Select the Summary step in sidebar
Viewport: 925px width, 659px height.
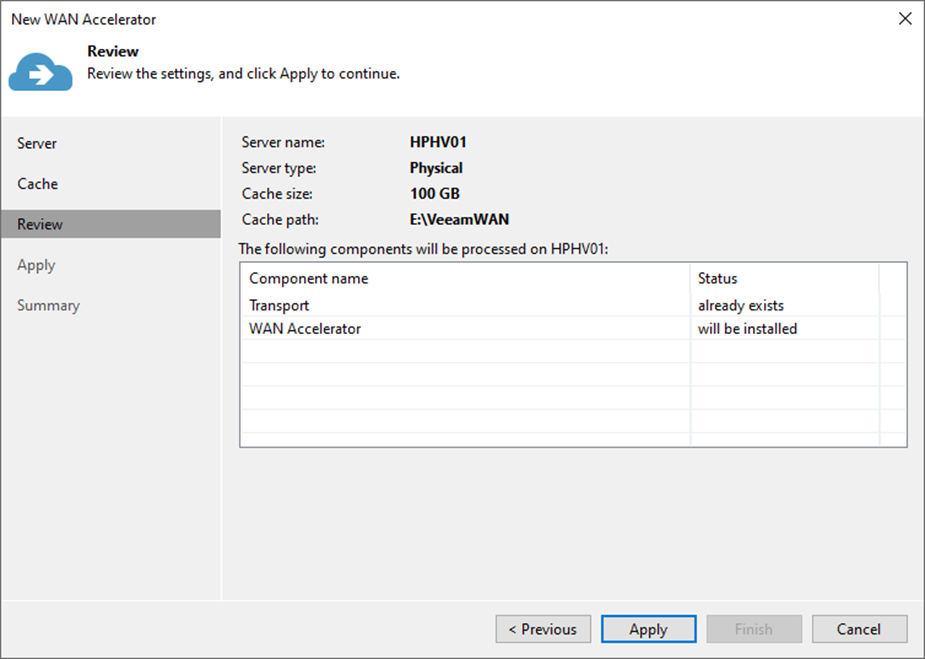coord(48,305)
